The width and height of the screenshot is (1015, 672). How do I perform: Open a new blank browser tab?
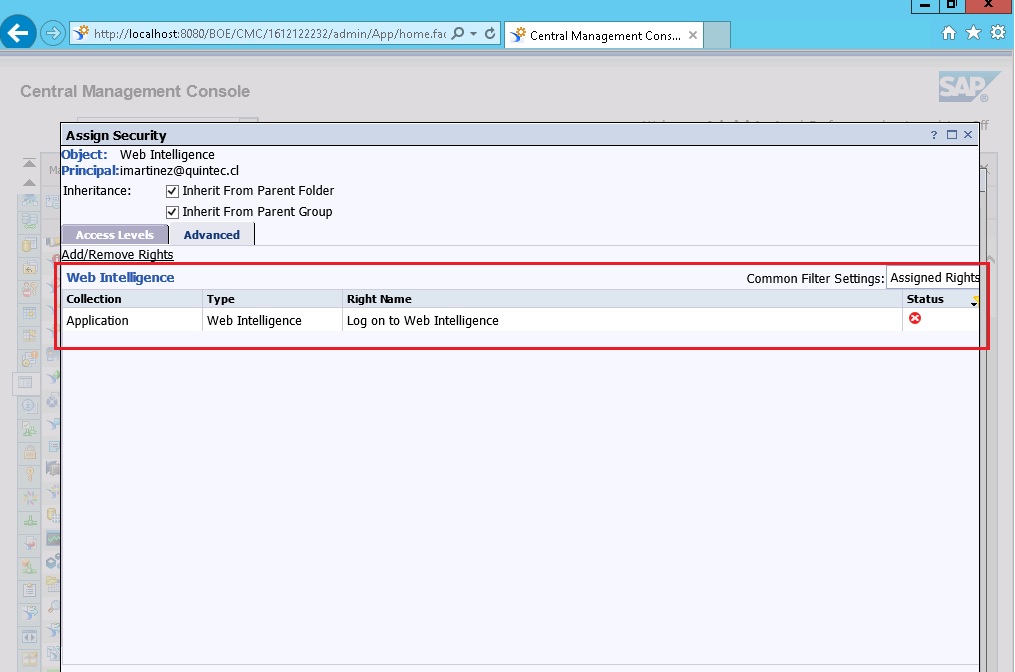[717, 35]
